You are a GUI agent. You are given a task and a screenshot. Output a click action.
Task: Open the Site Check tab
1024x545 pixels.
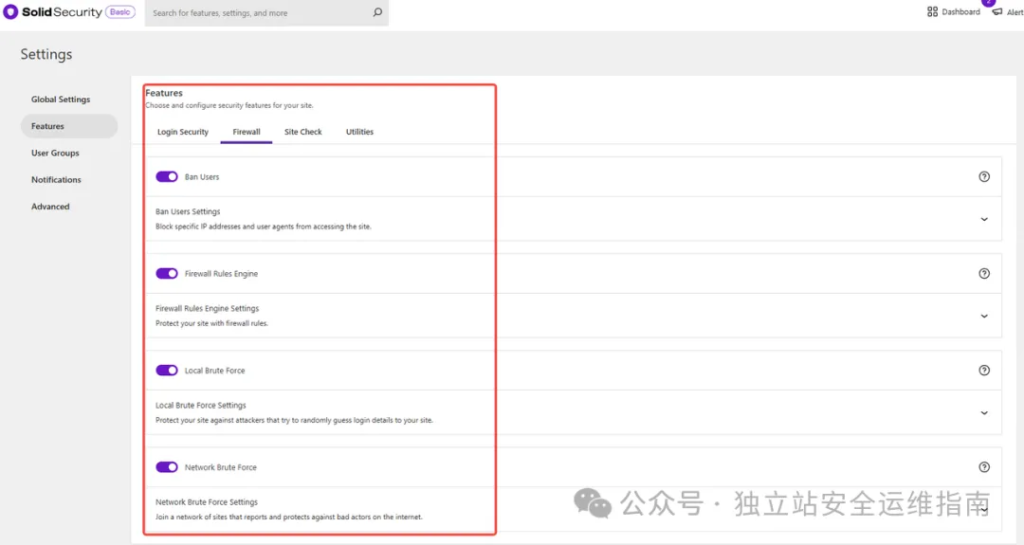click(x=303, y=132)
